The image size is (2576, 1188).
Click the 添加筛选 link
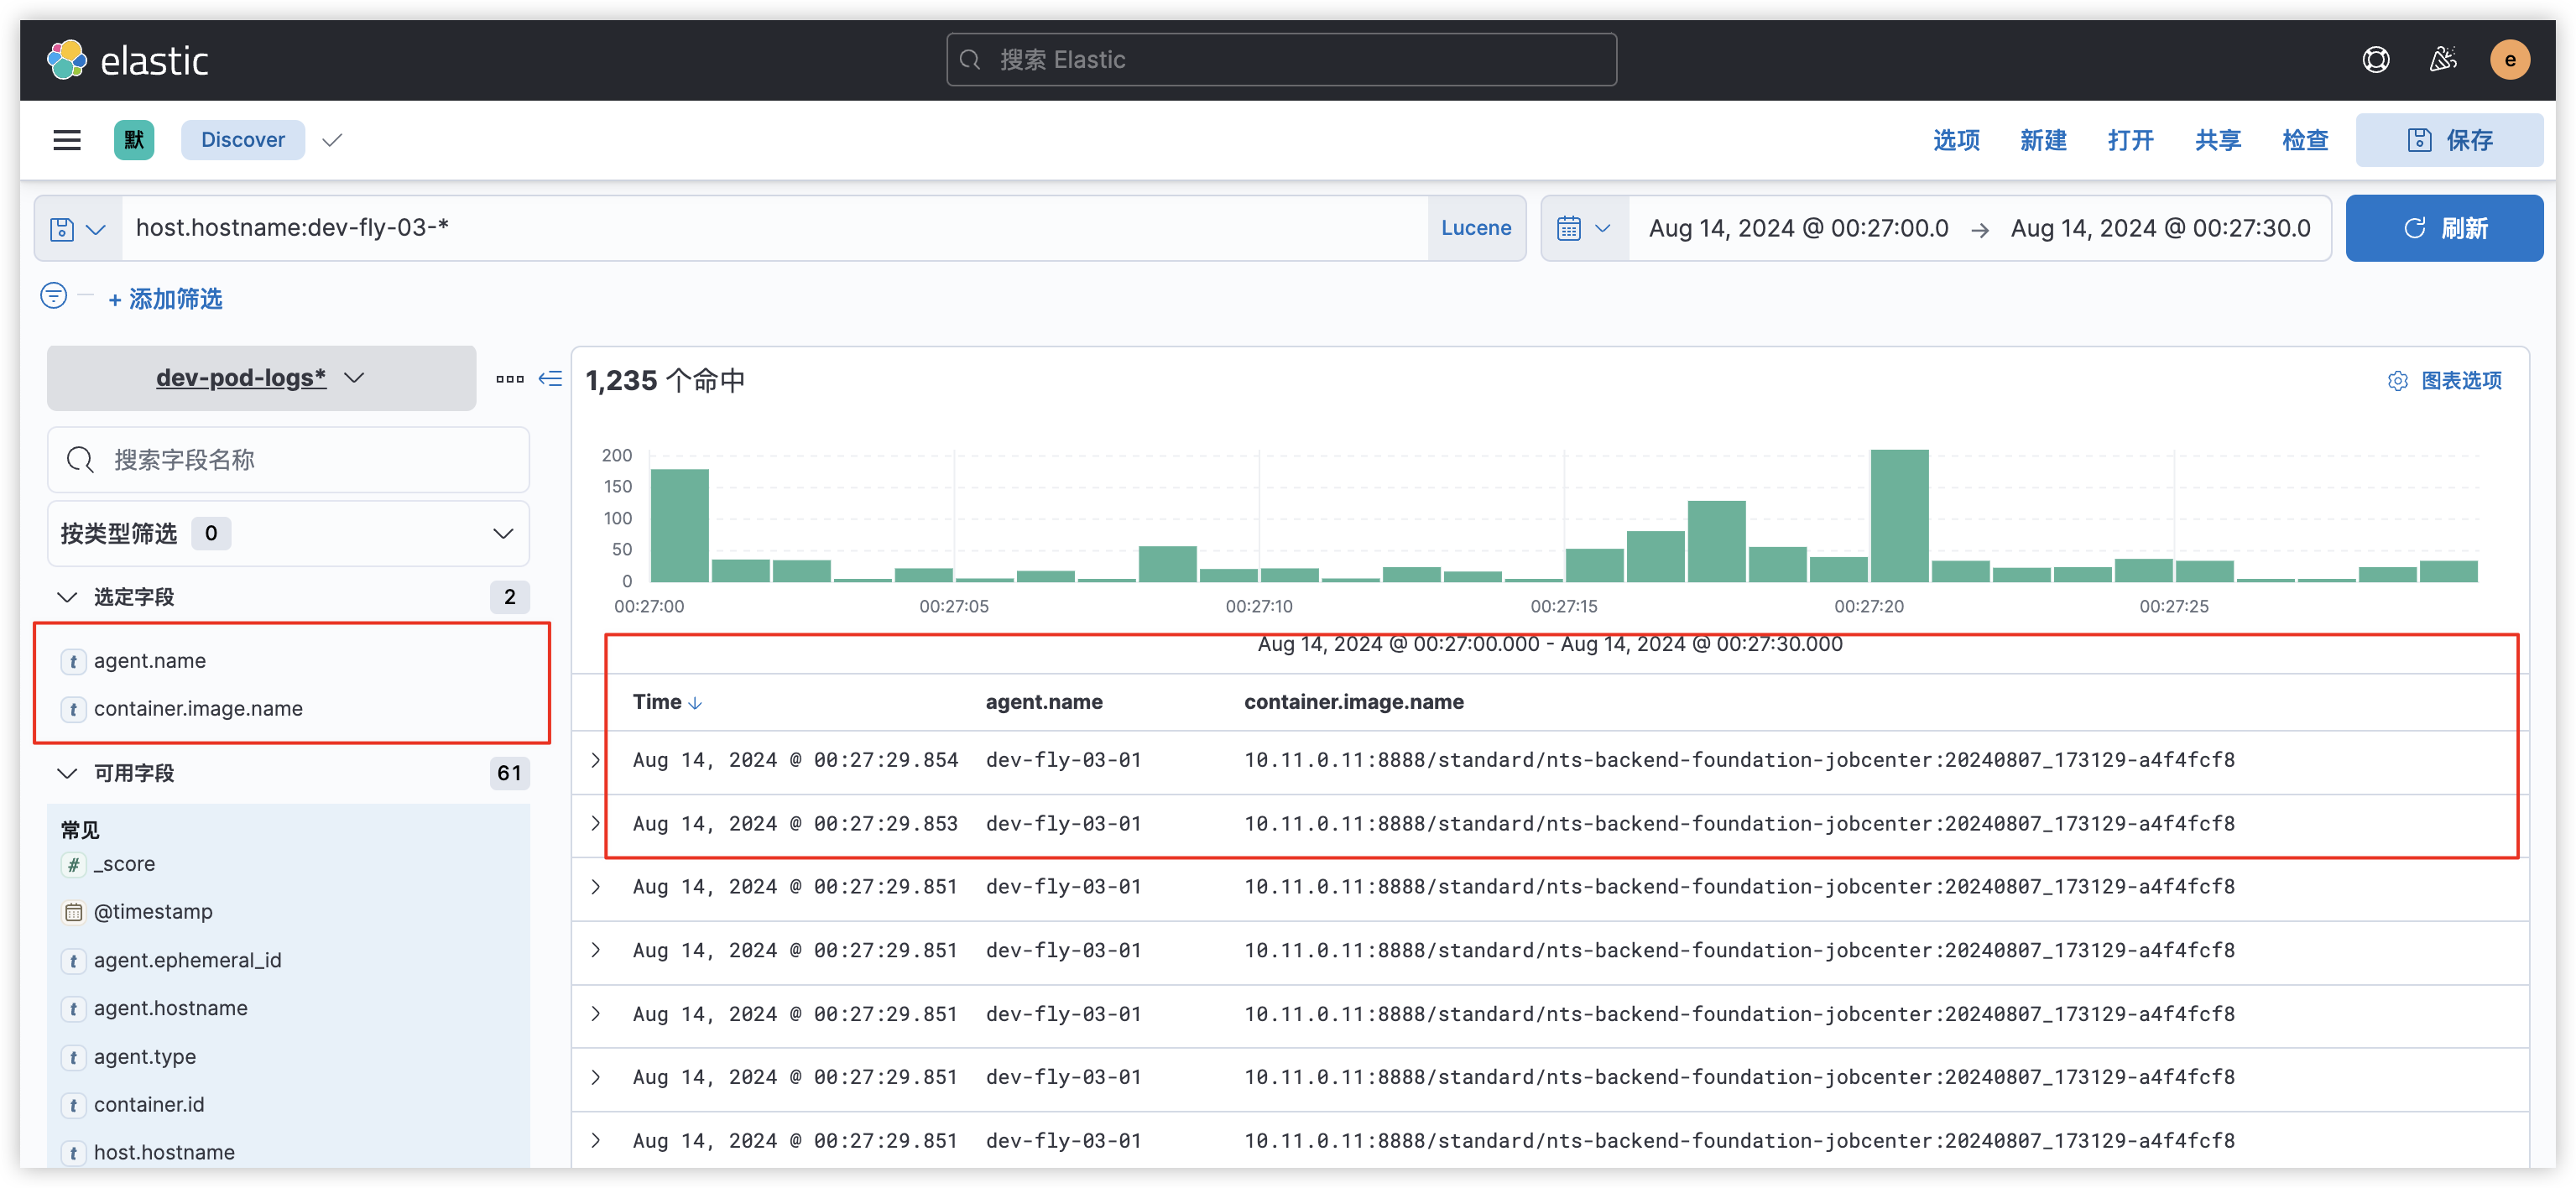pyautogui.click(x=166, y=299)
